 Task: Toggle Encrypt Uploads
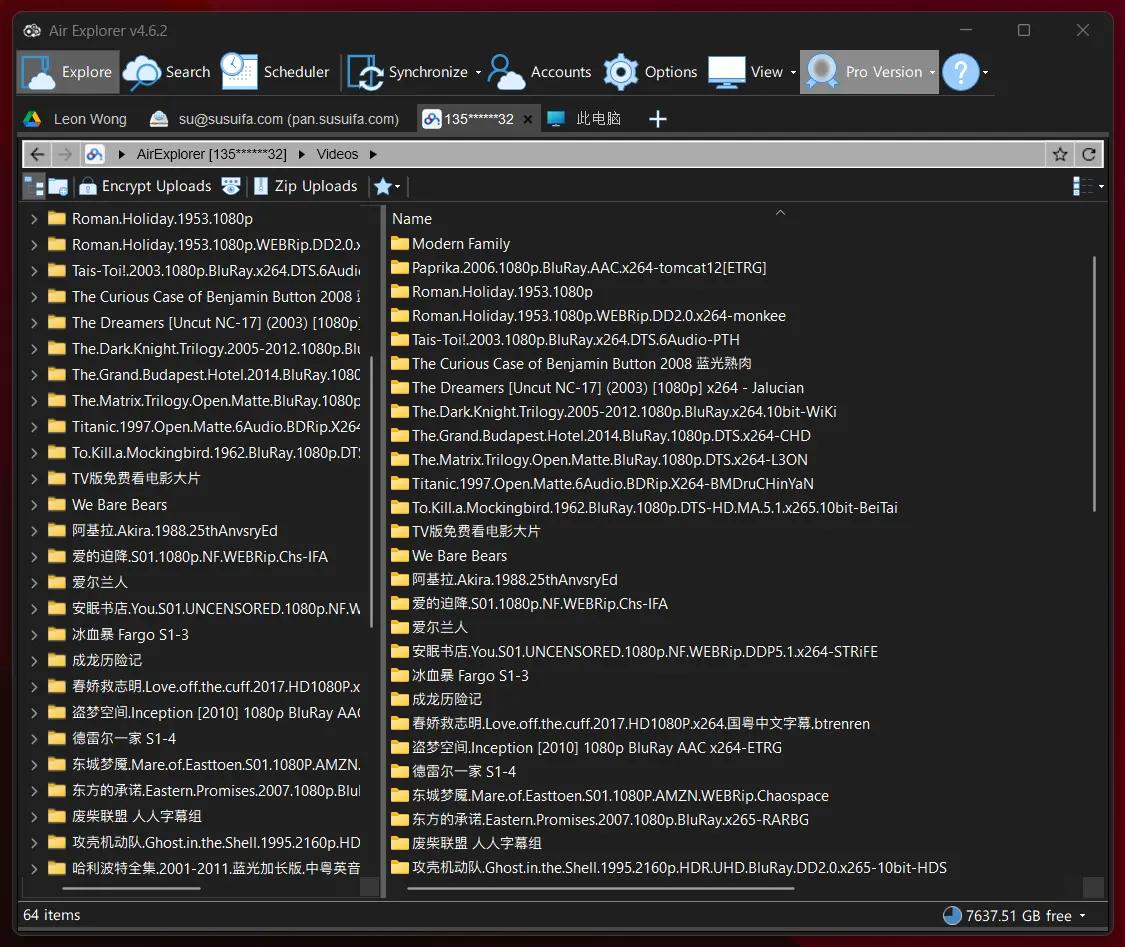click(145, 187)
